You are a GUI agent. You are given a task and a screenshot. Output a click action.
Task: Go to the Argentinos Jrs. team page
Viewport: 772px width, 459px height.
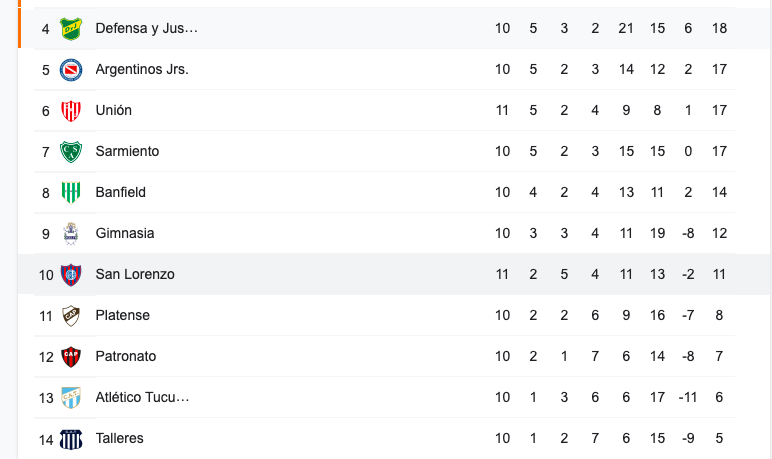coord(142,69)
